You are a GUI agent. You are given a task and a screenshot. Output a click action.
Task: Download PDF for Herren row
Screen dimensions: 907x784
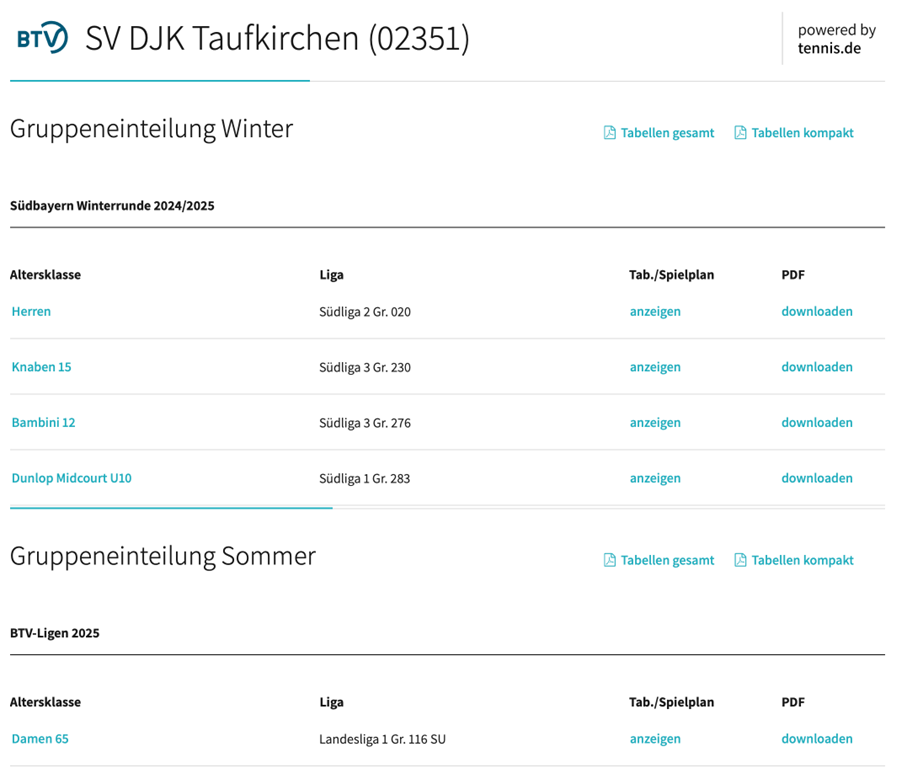[x=816, y=312]
